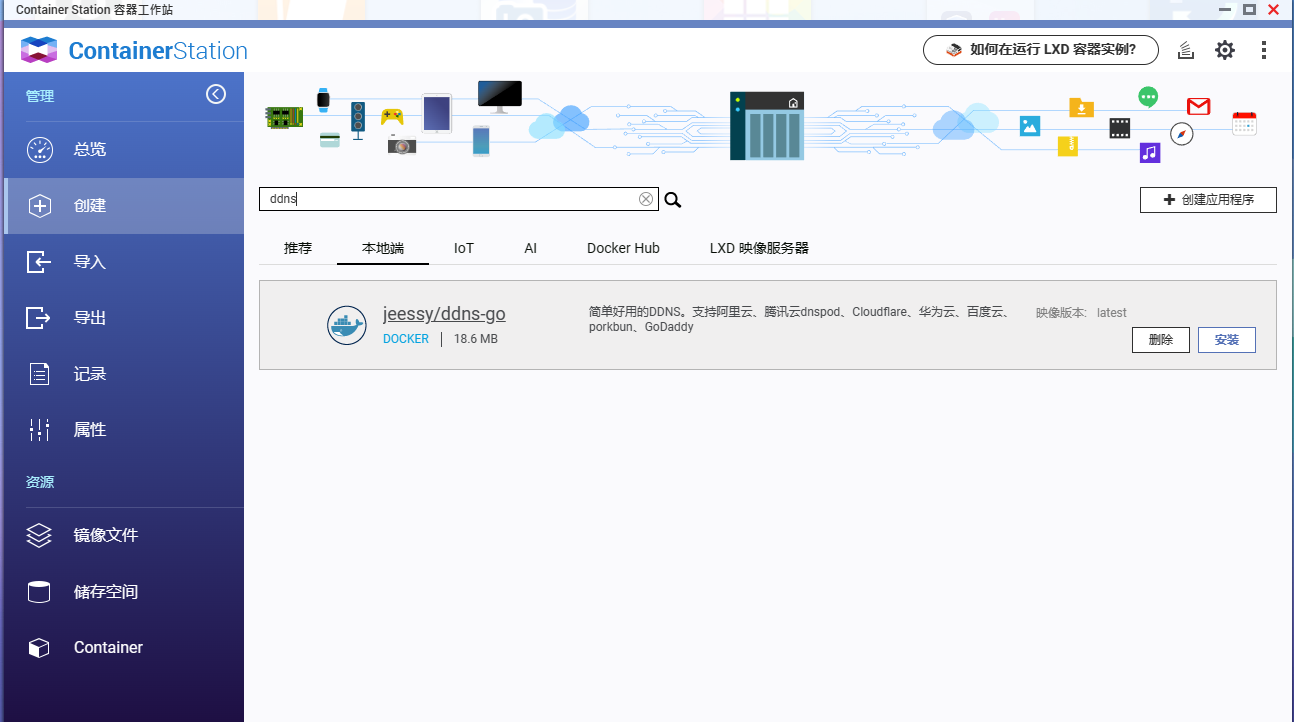1294x722 pixels.
Task: Open the 导出 export page
Action: point(123,318)
